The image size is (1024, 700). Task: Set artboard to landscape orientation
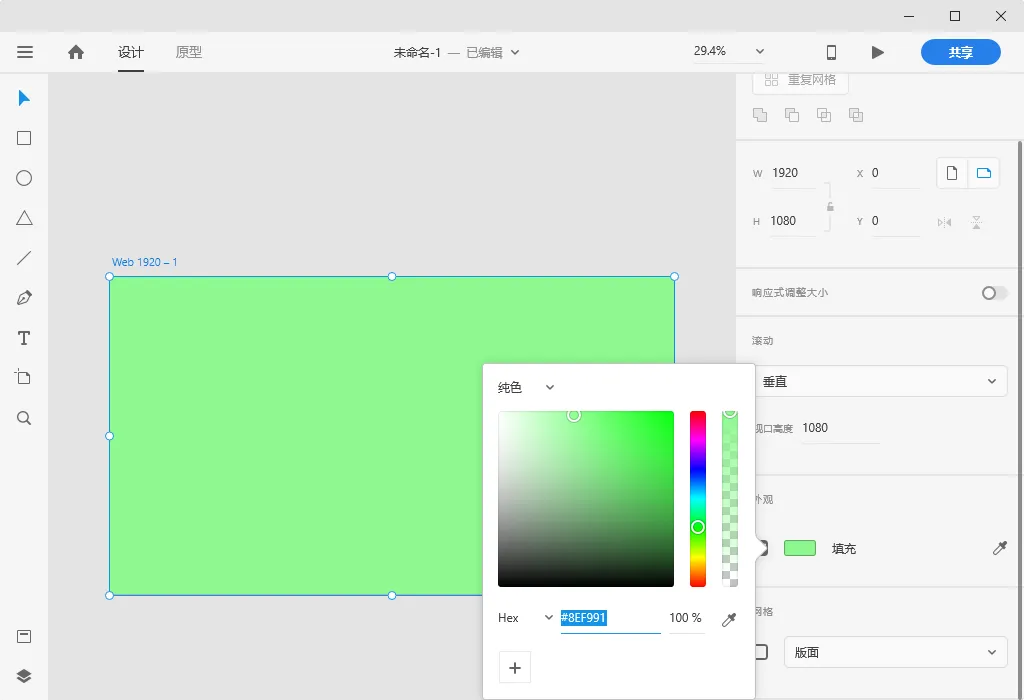click(x=984, y=173)
